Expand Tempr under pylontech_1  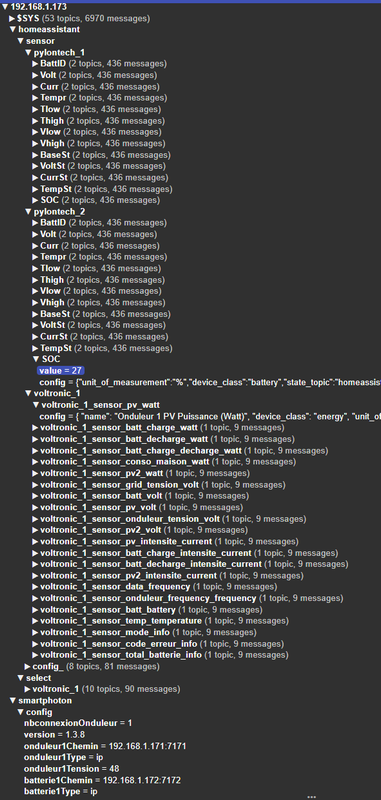[35, 98]
